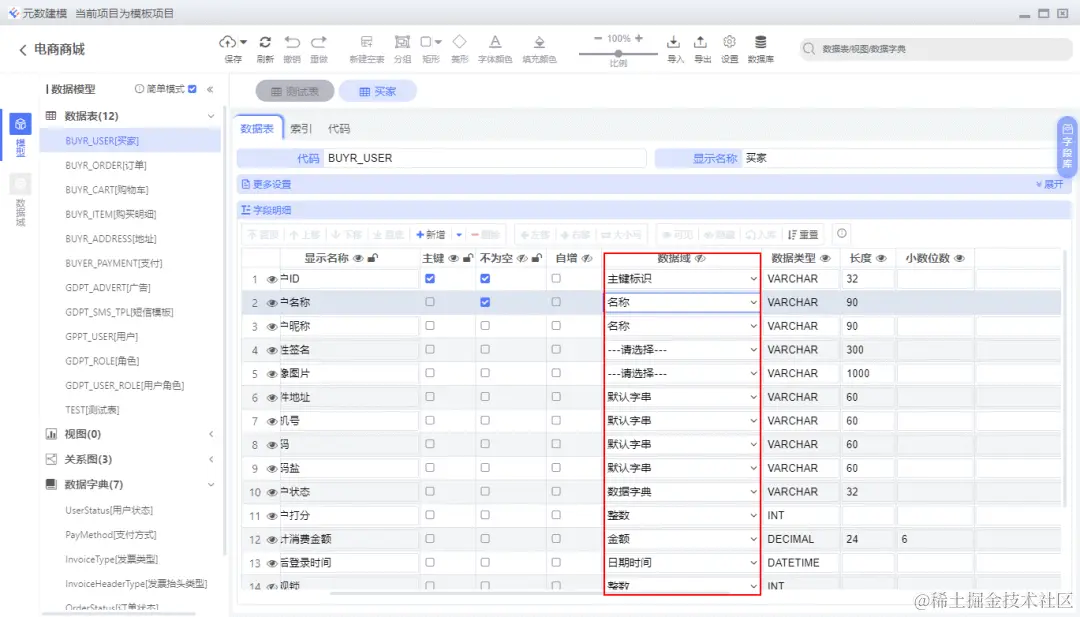Check the 自增 checkbox for row 1

[557, 277]
